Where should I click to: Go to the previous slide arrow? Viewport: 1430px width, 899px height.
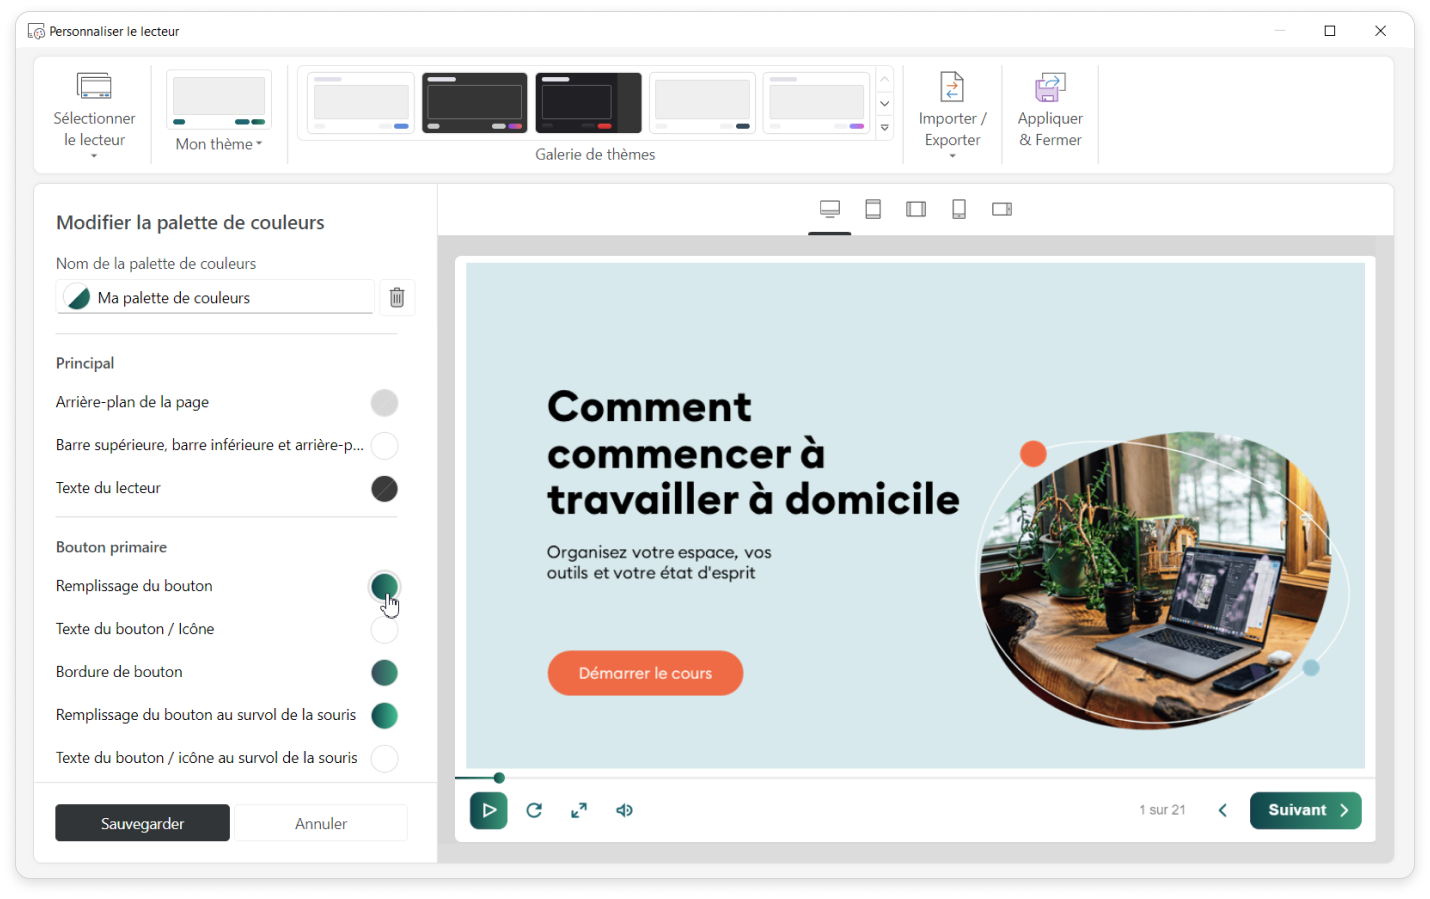click(1222, 810)
